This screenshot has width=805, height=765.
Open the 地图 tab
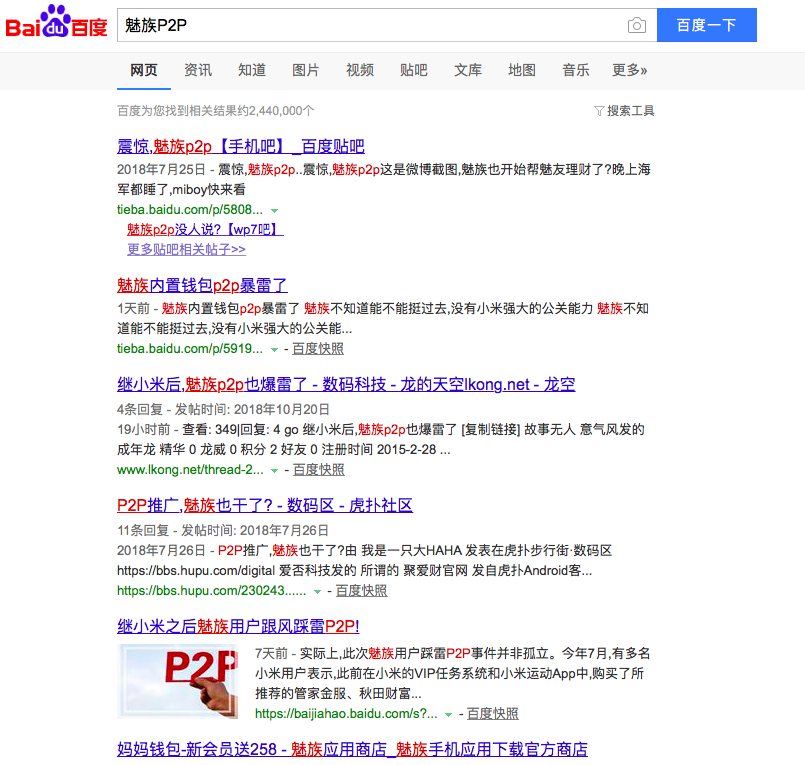[522, 70]
